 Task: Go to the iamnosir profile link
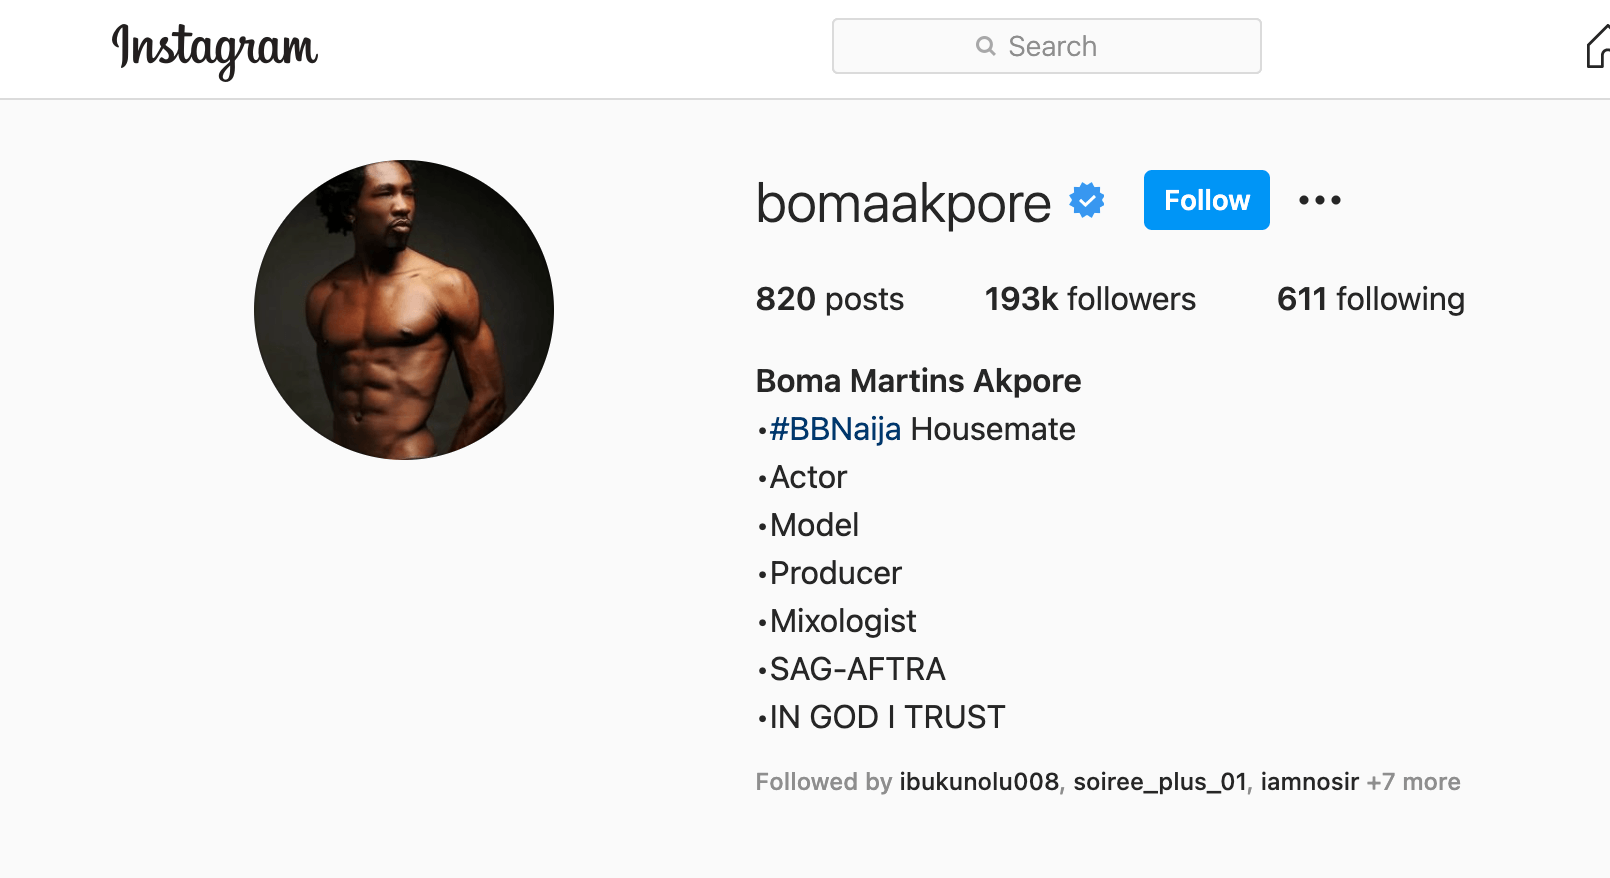pyautogui.click(x=1309, y=782)
